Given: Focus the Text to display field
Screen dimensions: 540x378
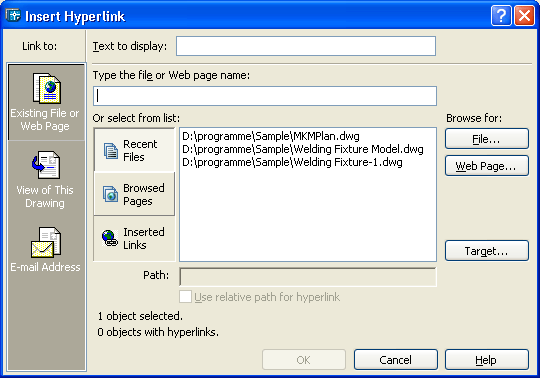Looking at the screenshot, I should (x=306, y=46).
